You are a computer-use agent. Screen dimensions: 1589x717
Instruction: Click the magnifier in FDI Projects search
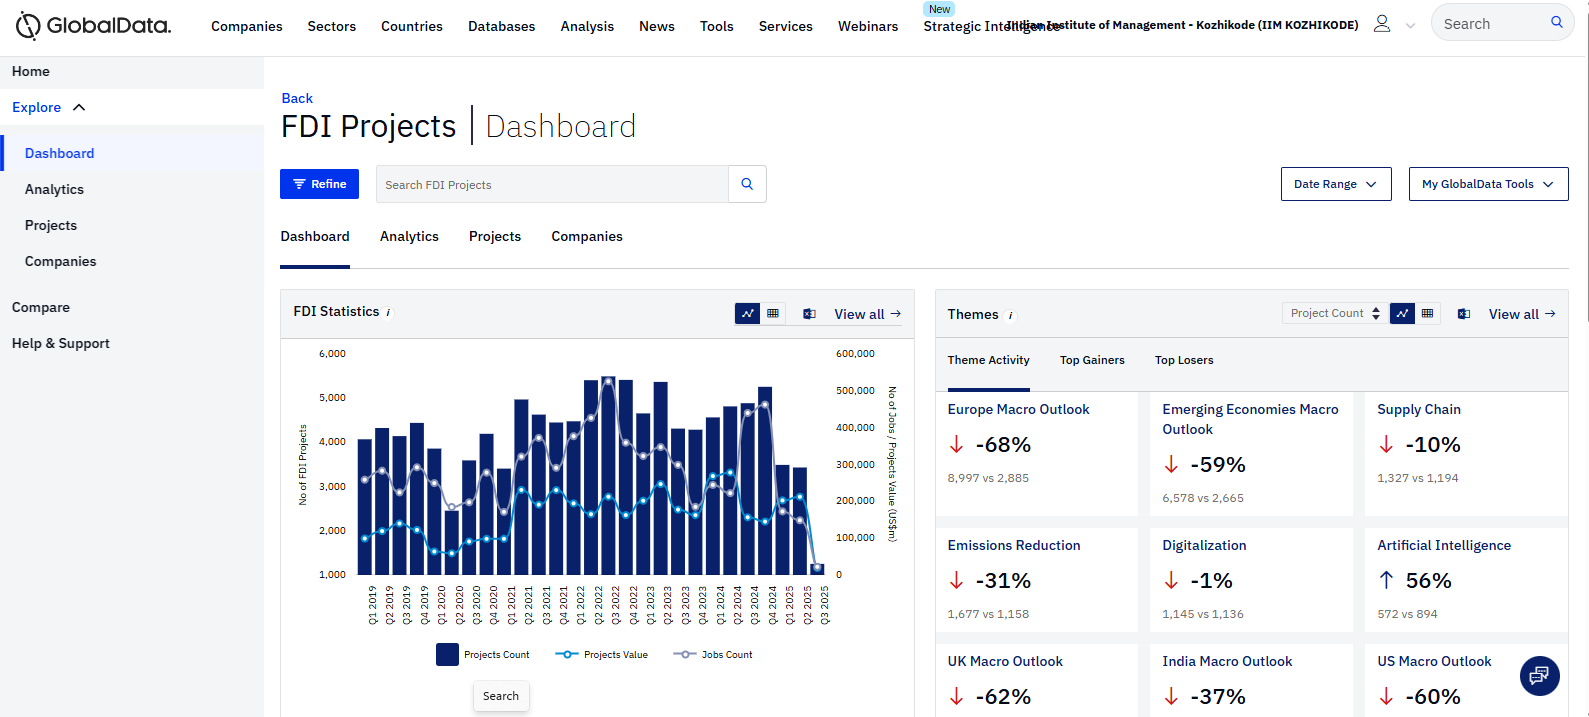[x=747, y=184]
